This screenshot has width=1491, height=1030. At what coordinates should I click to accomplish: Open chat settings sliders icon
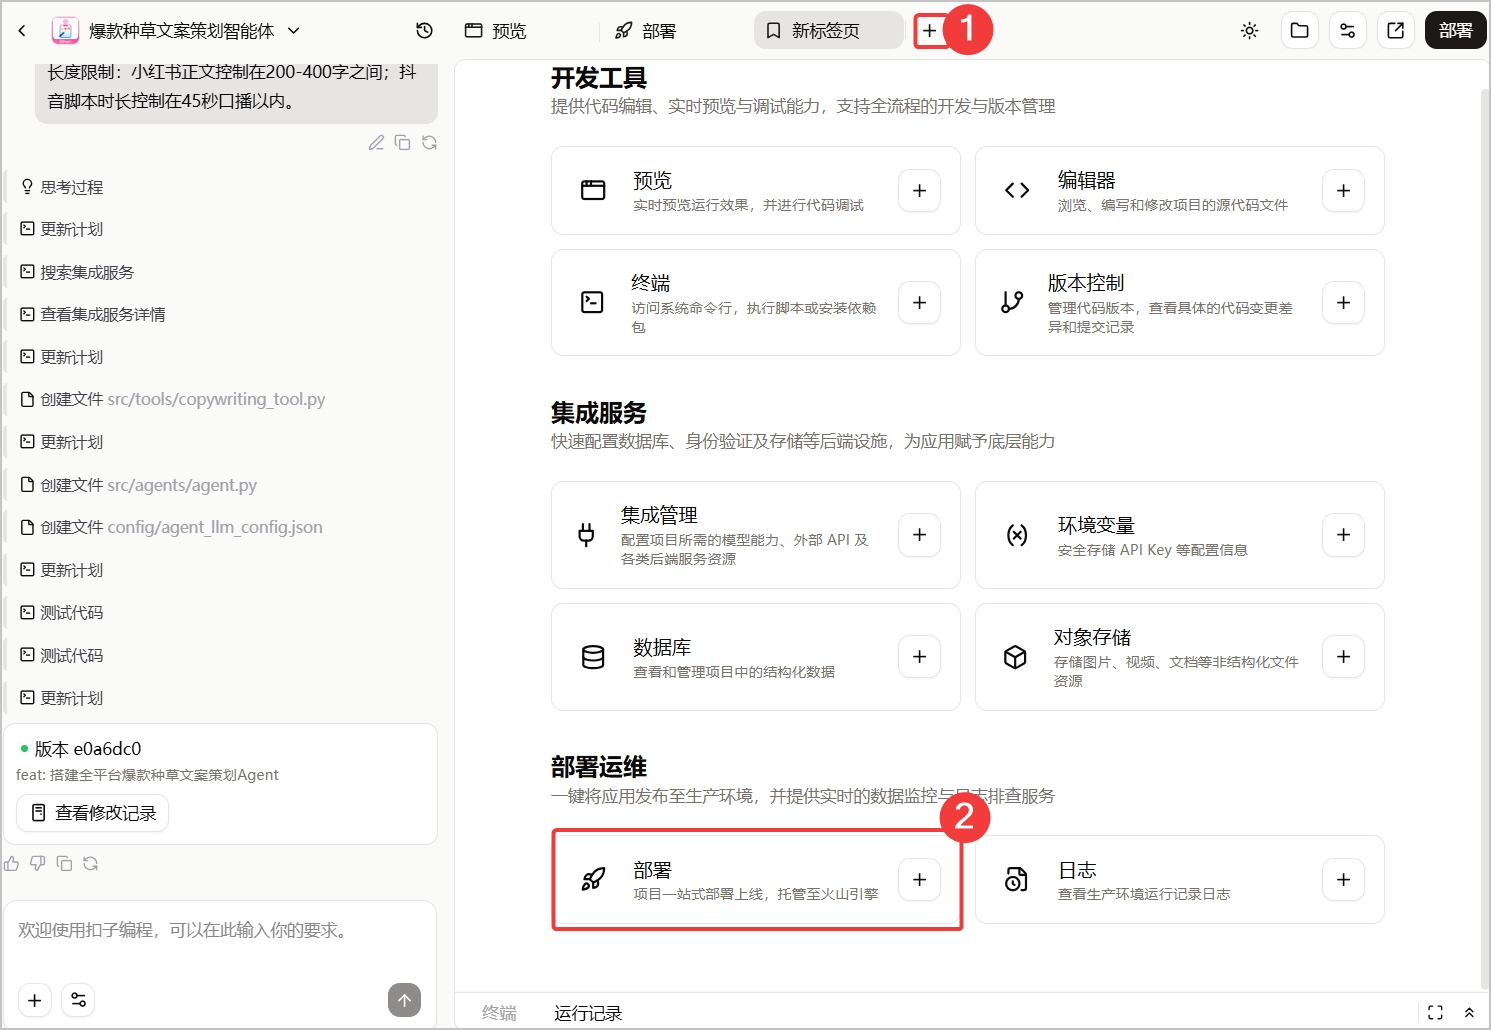click(78, 1000)
